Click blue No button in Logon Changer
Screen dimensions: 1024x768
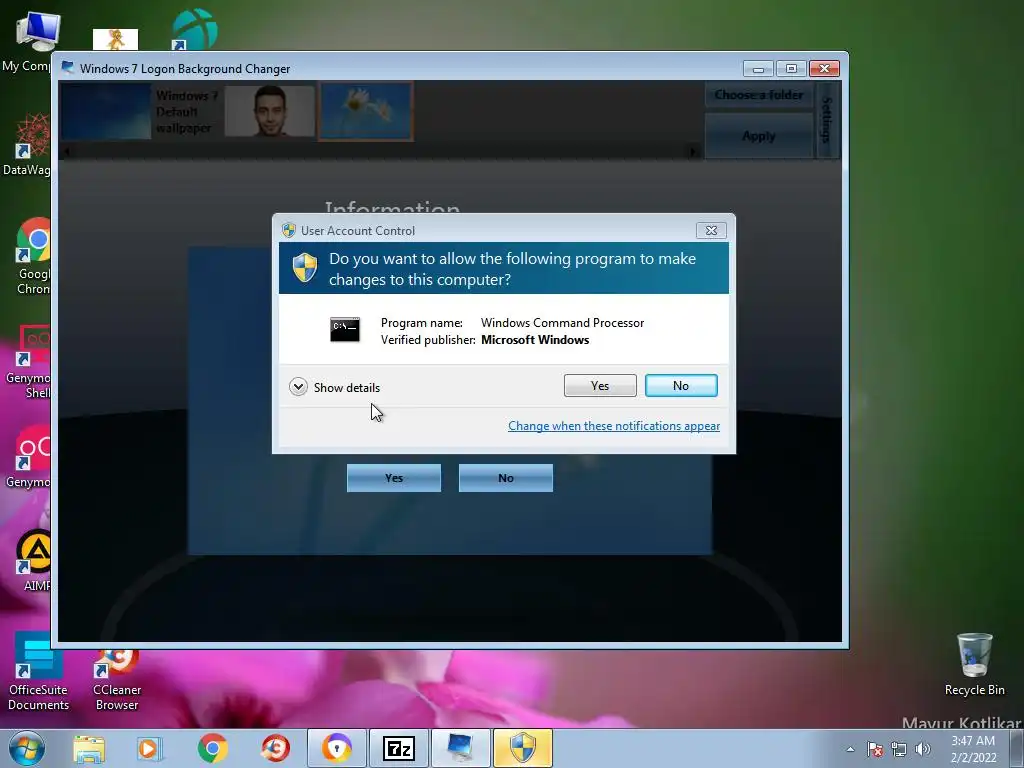(x=506, y=478)
